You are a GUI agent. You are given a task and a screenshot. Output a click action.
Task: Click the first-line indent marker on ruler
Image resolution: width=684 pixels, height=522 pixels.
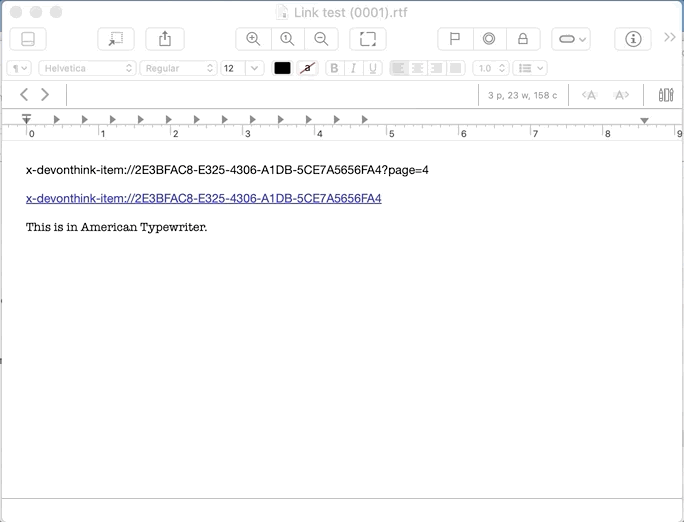point(26,118)
